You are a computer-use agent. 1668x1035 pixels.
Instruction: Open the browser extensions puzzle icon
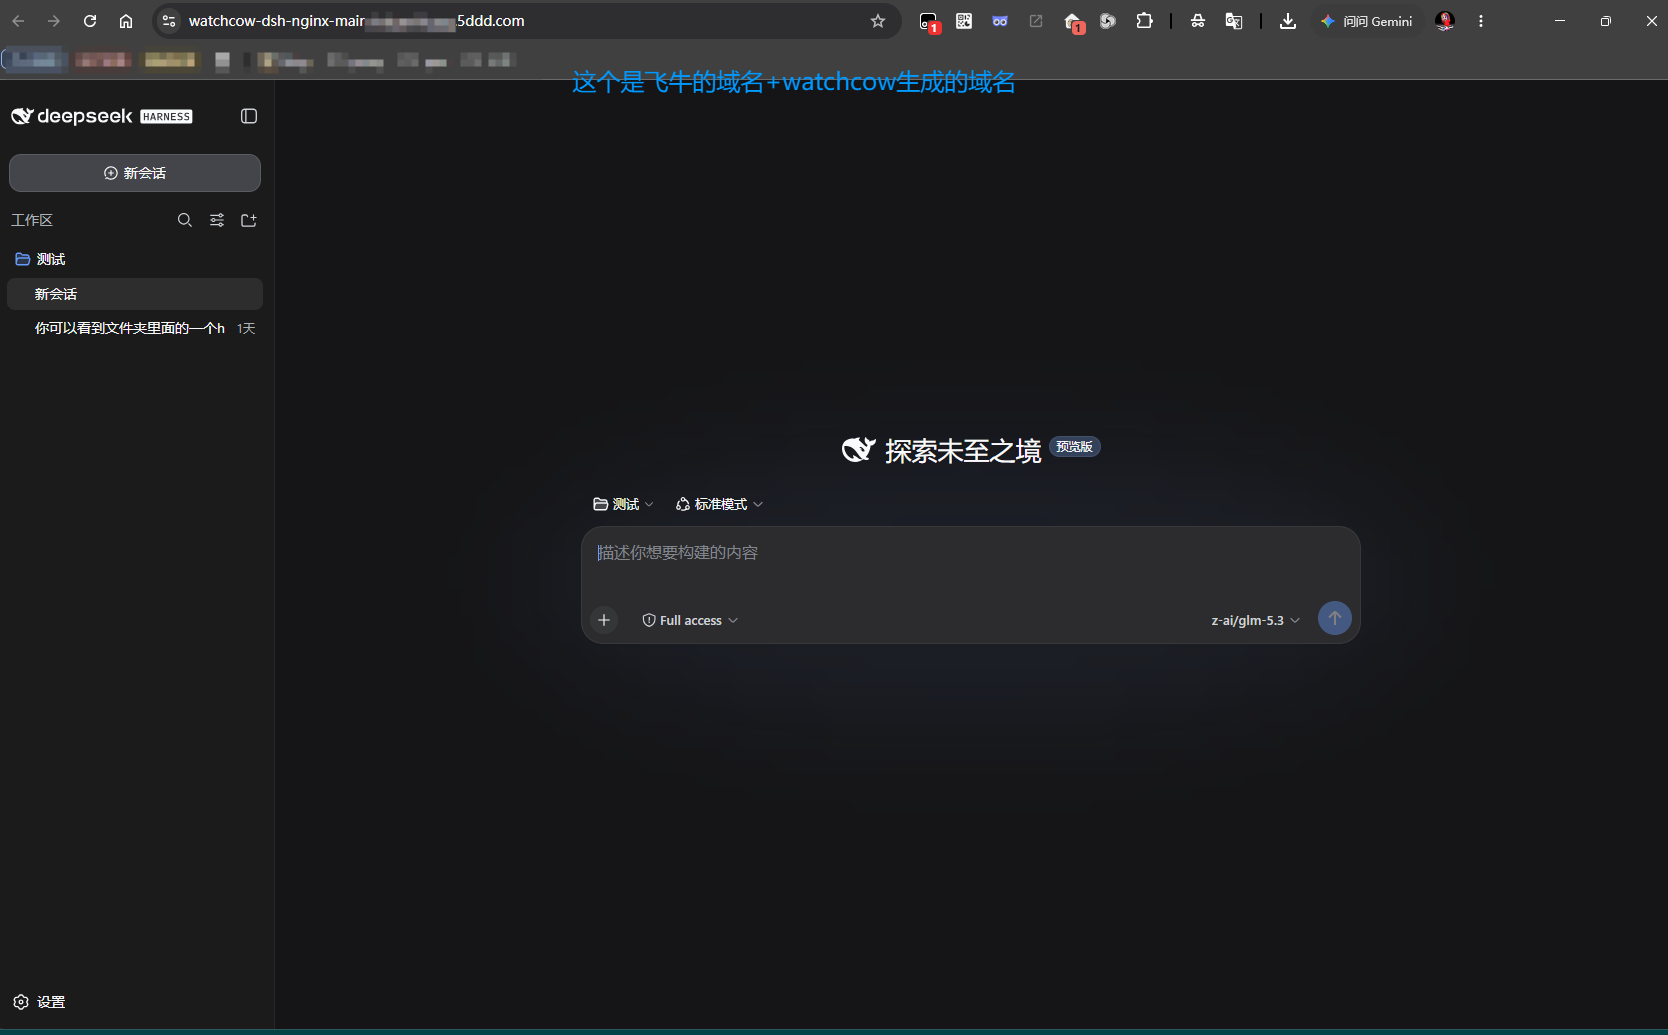tap(1144, 21)
